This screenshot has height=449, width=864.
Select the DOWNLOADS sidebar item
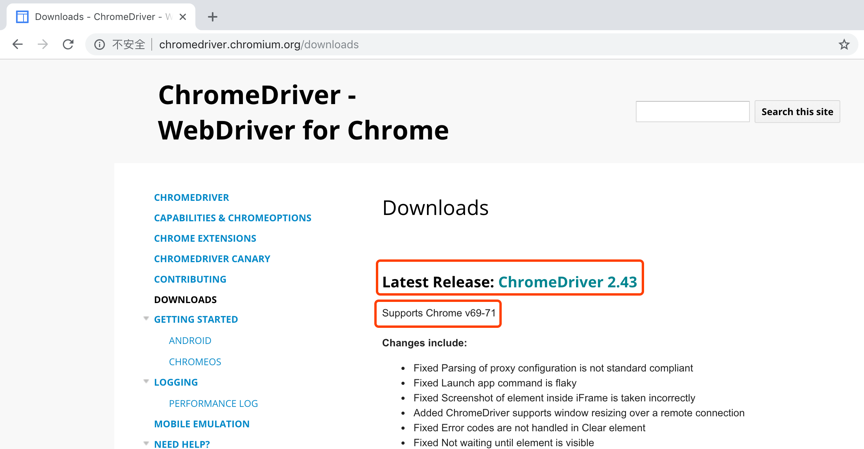tap(185, 299)
